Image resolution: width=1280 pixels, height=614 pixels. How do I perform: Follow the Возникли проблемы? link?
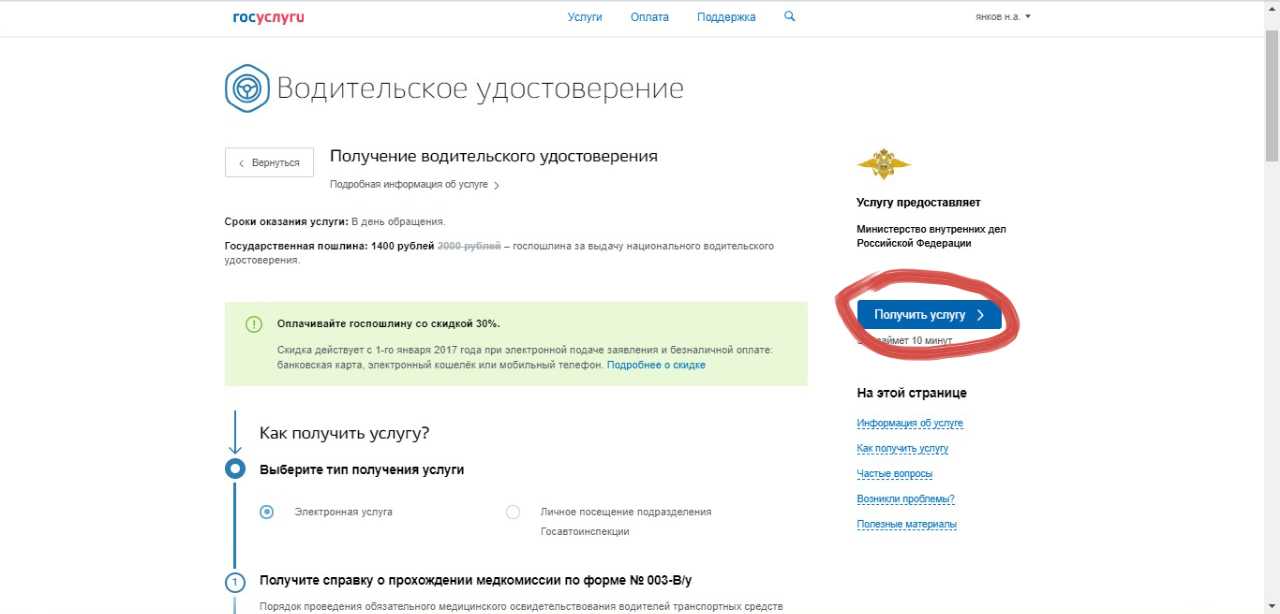pyautogui.click(x=905, y=499)
